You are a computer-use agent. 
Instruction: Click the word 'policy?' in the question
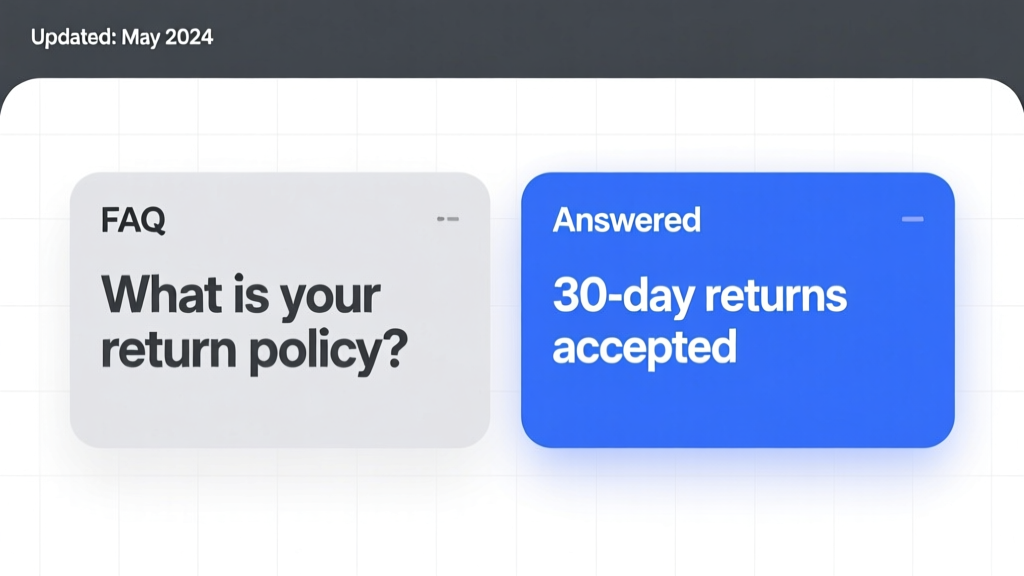[x=328, y=351]
